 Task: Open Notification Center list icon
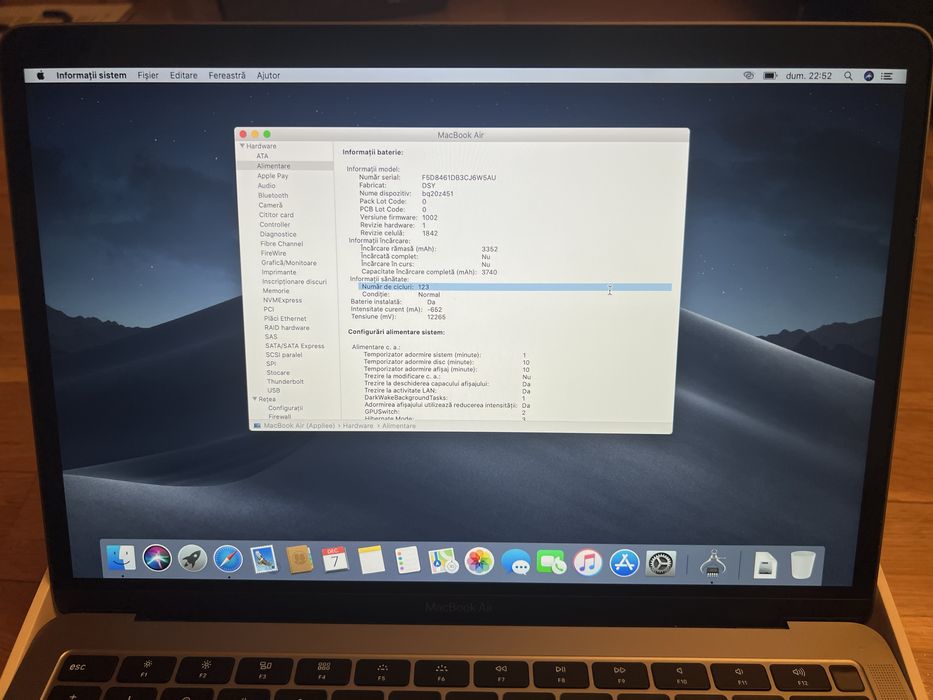click(887, 76)
